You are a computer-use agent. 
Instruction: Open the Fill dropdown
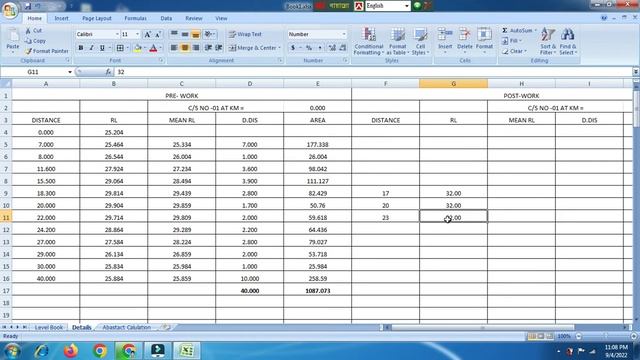point(512,41)
